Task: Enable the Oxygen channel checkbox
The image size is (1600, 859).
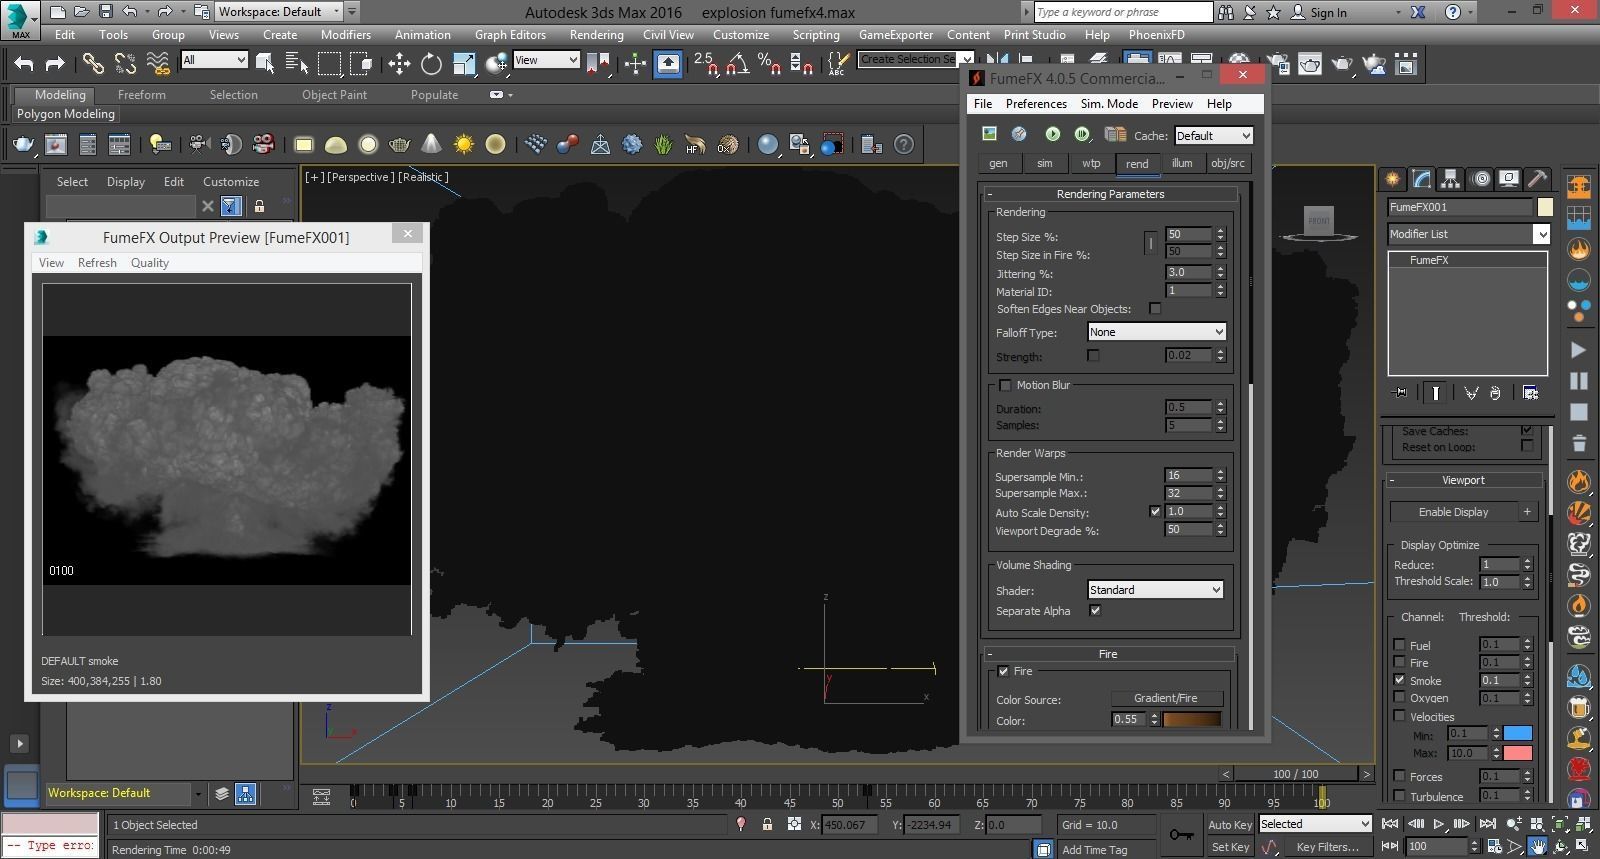Action: tap(1399, 698)
